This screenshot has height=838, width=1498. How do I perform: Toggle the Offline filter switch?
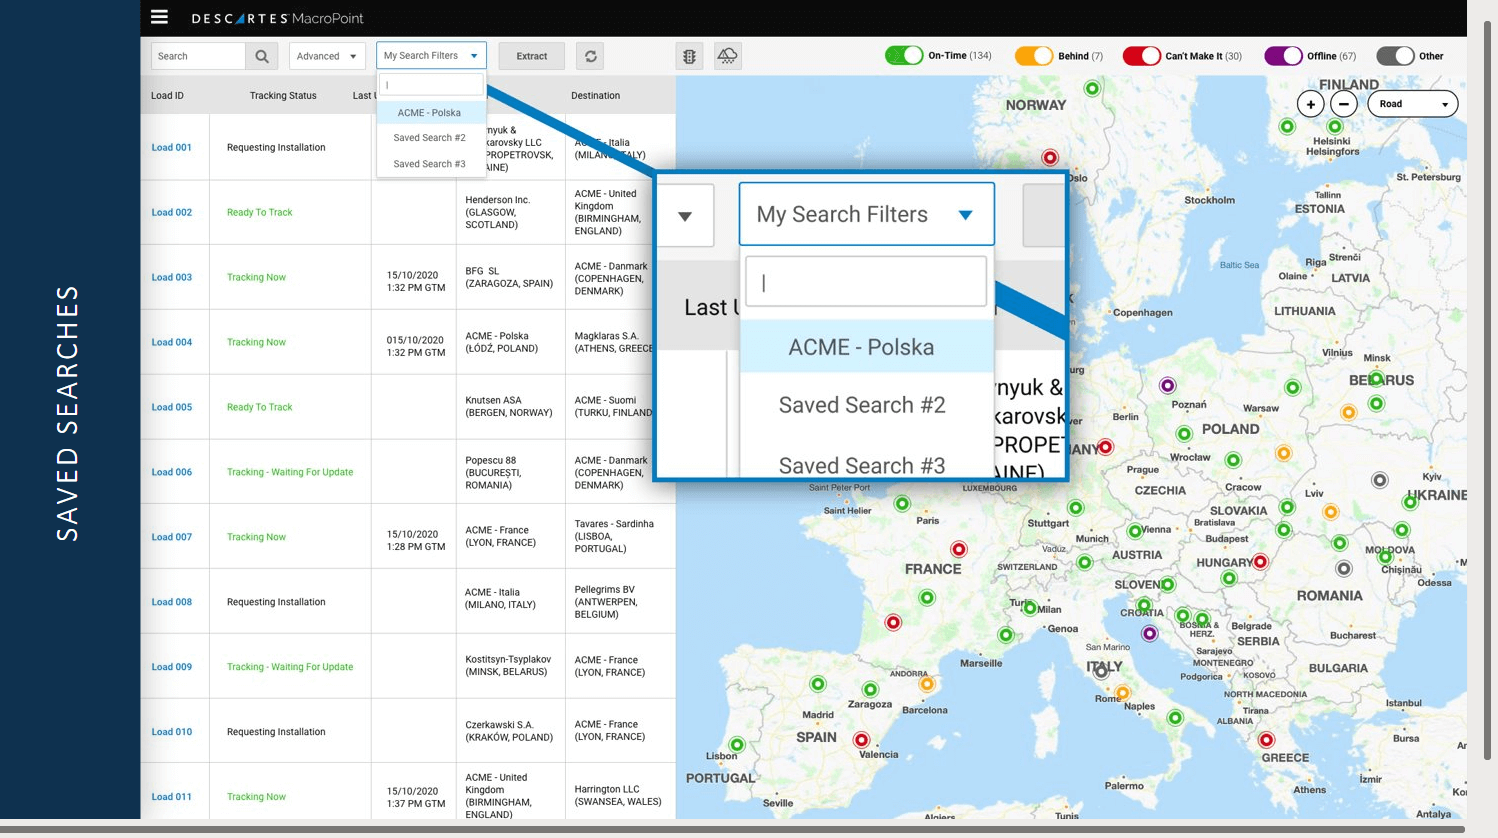point(1283,56)
